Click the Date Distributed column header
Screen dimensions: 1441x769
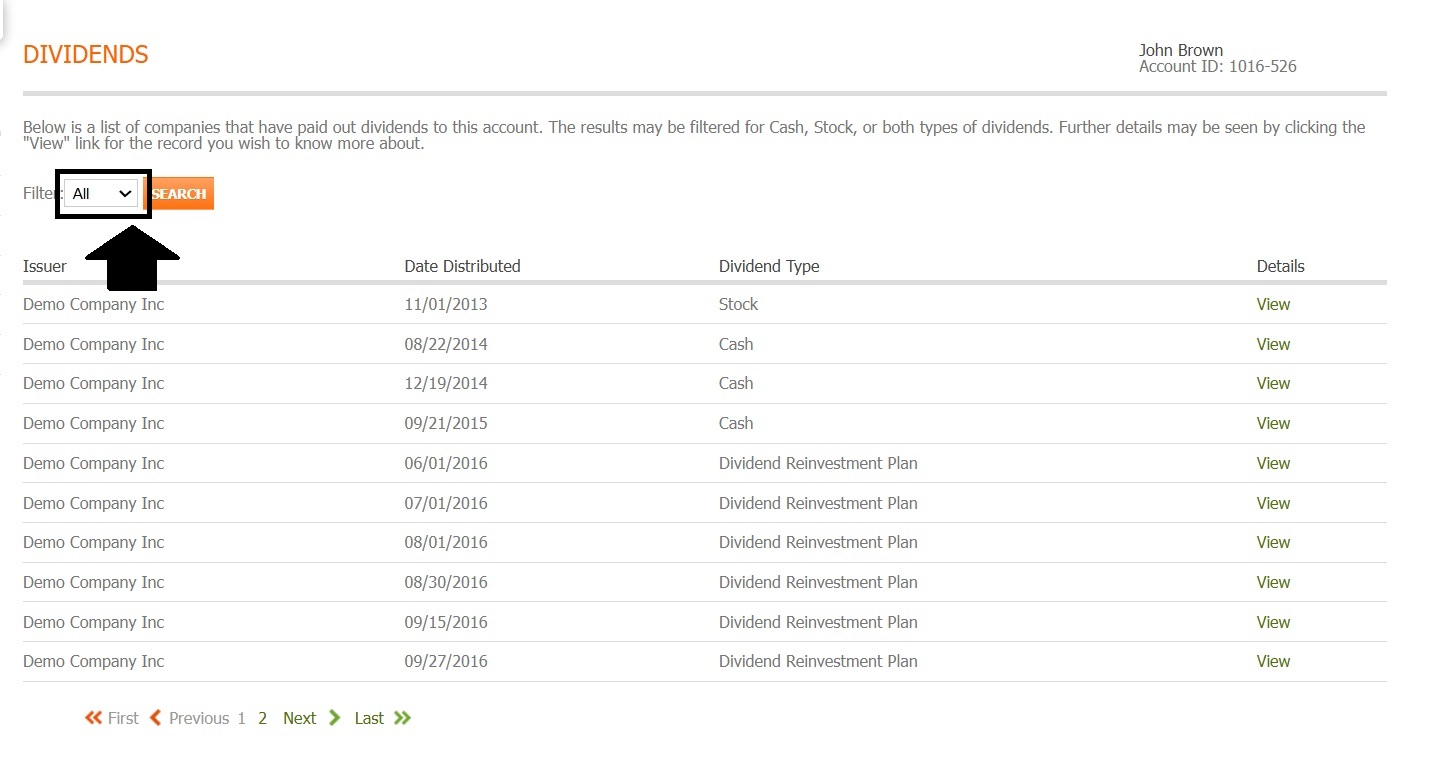462,266
